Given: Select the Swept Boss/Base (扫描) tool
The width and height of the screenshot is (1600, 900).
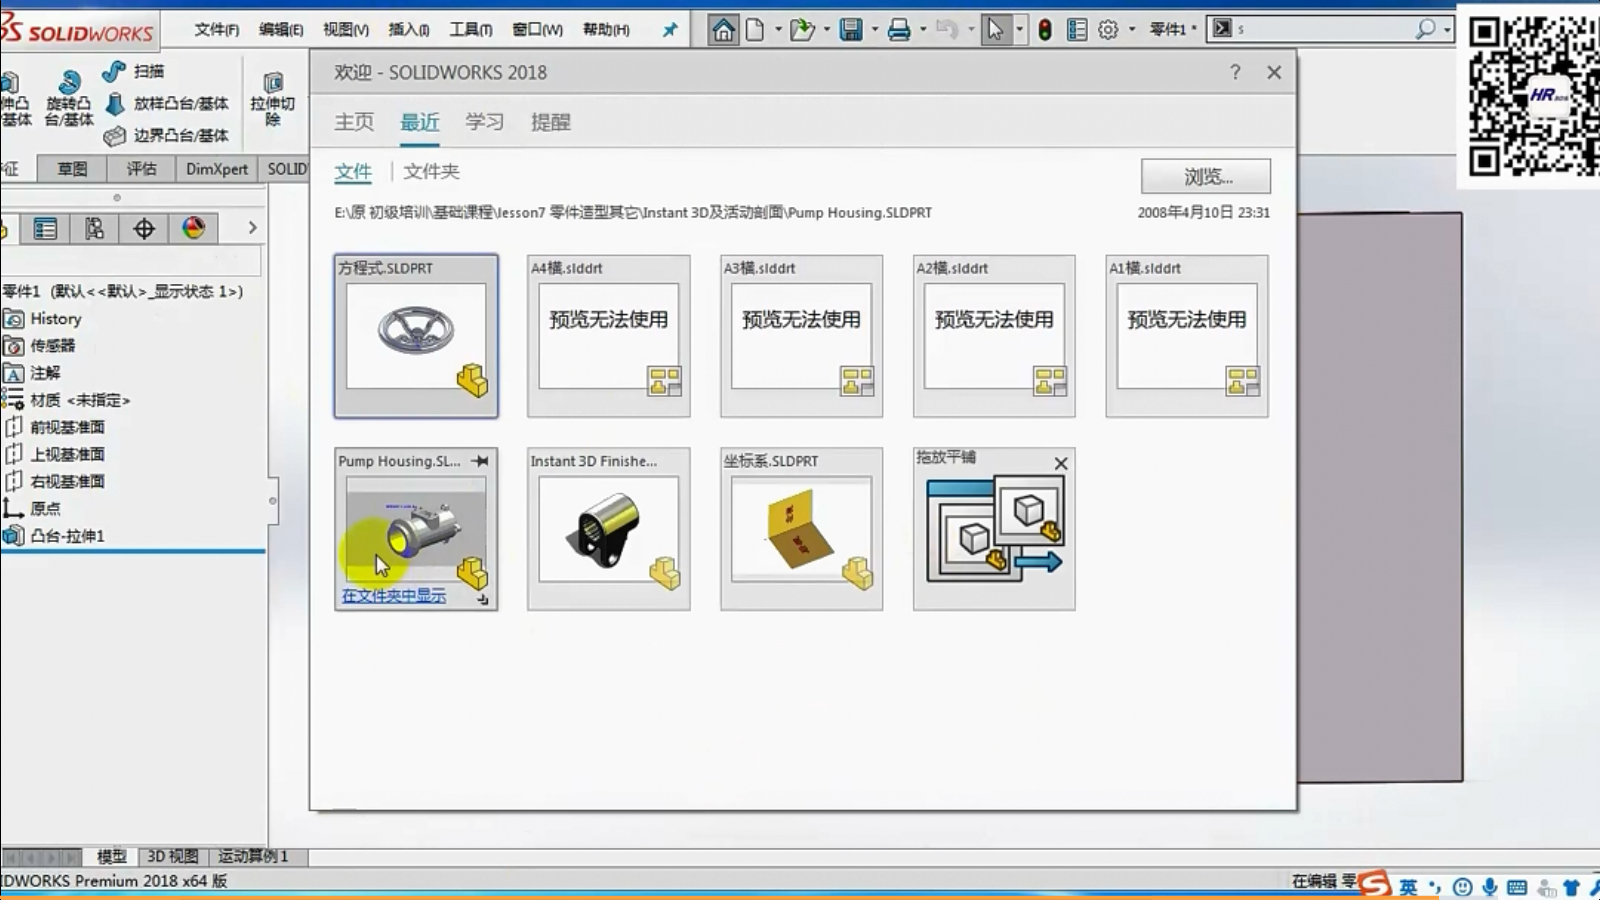Looking at the screenshot, I should point(134,71).
